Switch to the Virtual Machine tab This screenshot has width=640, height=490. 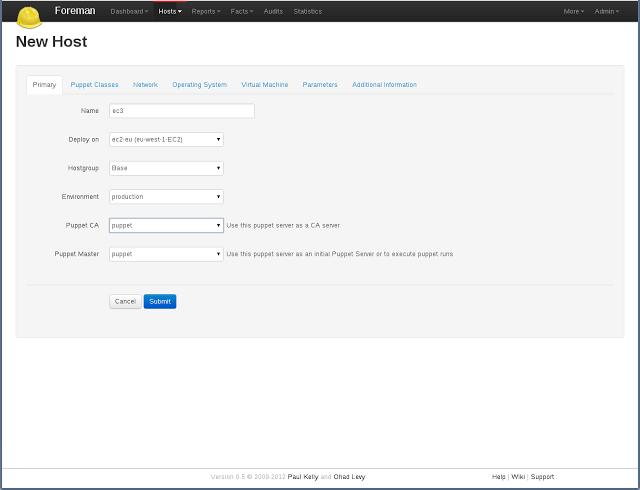[264, 85]
